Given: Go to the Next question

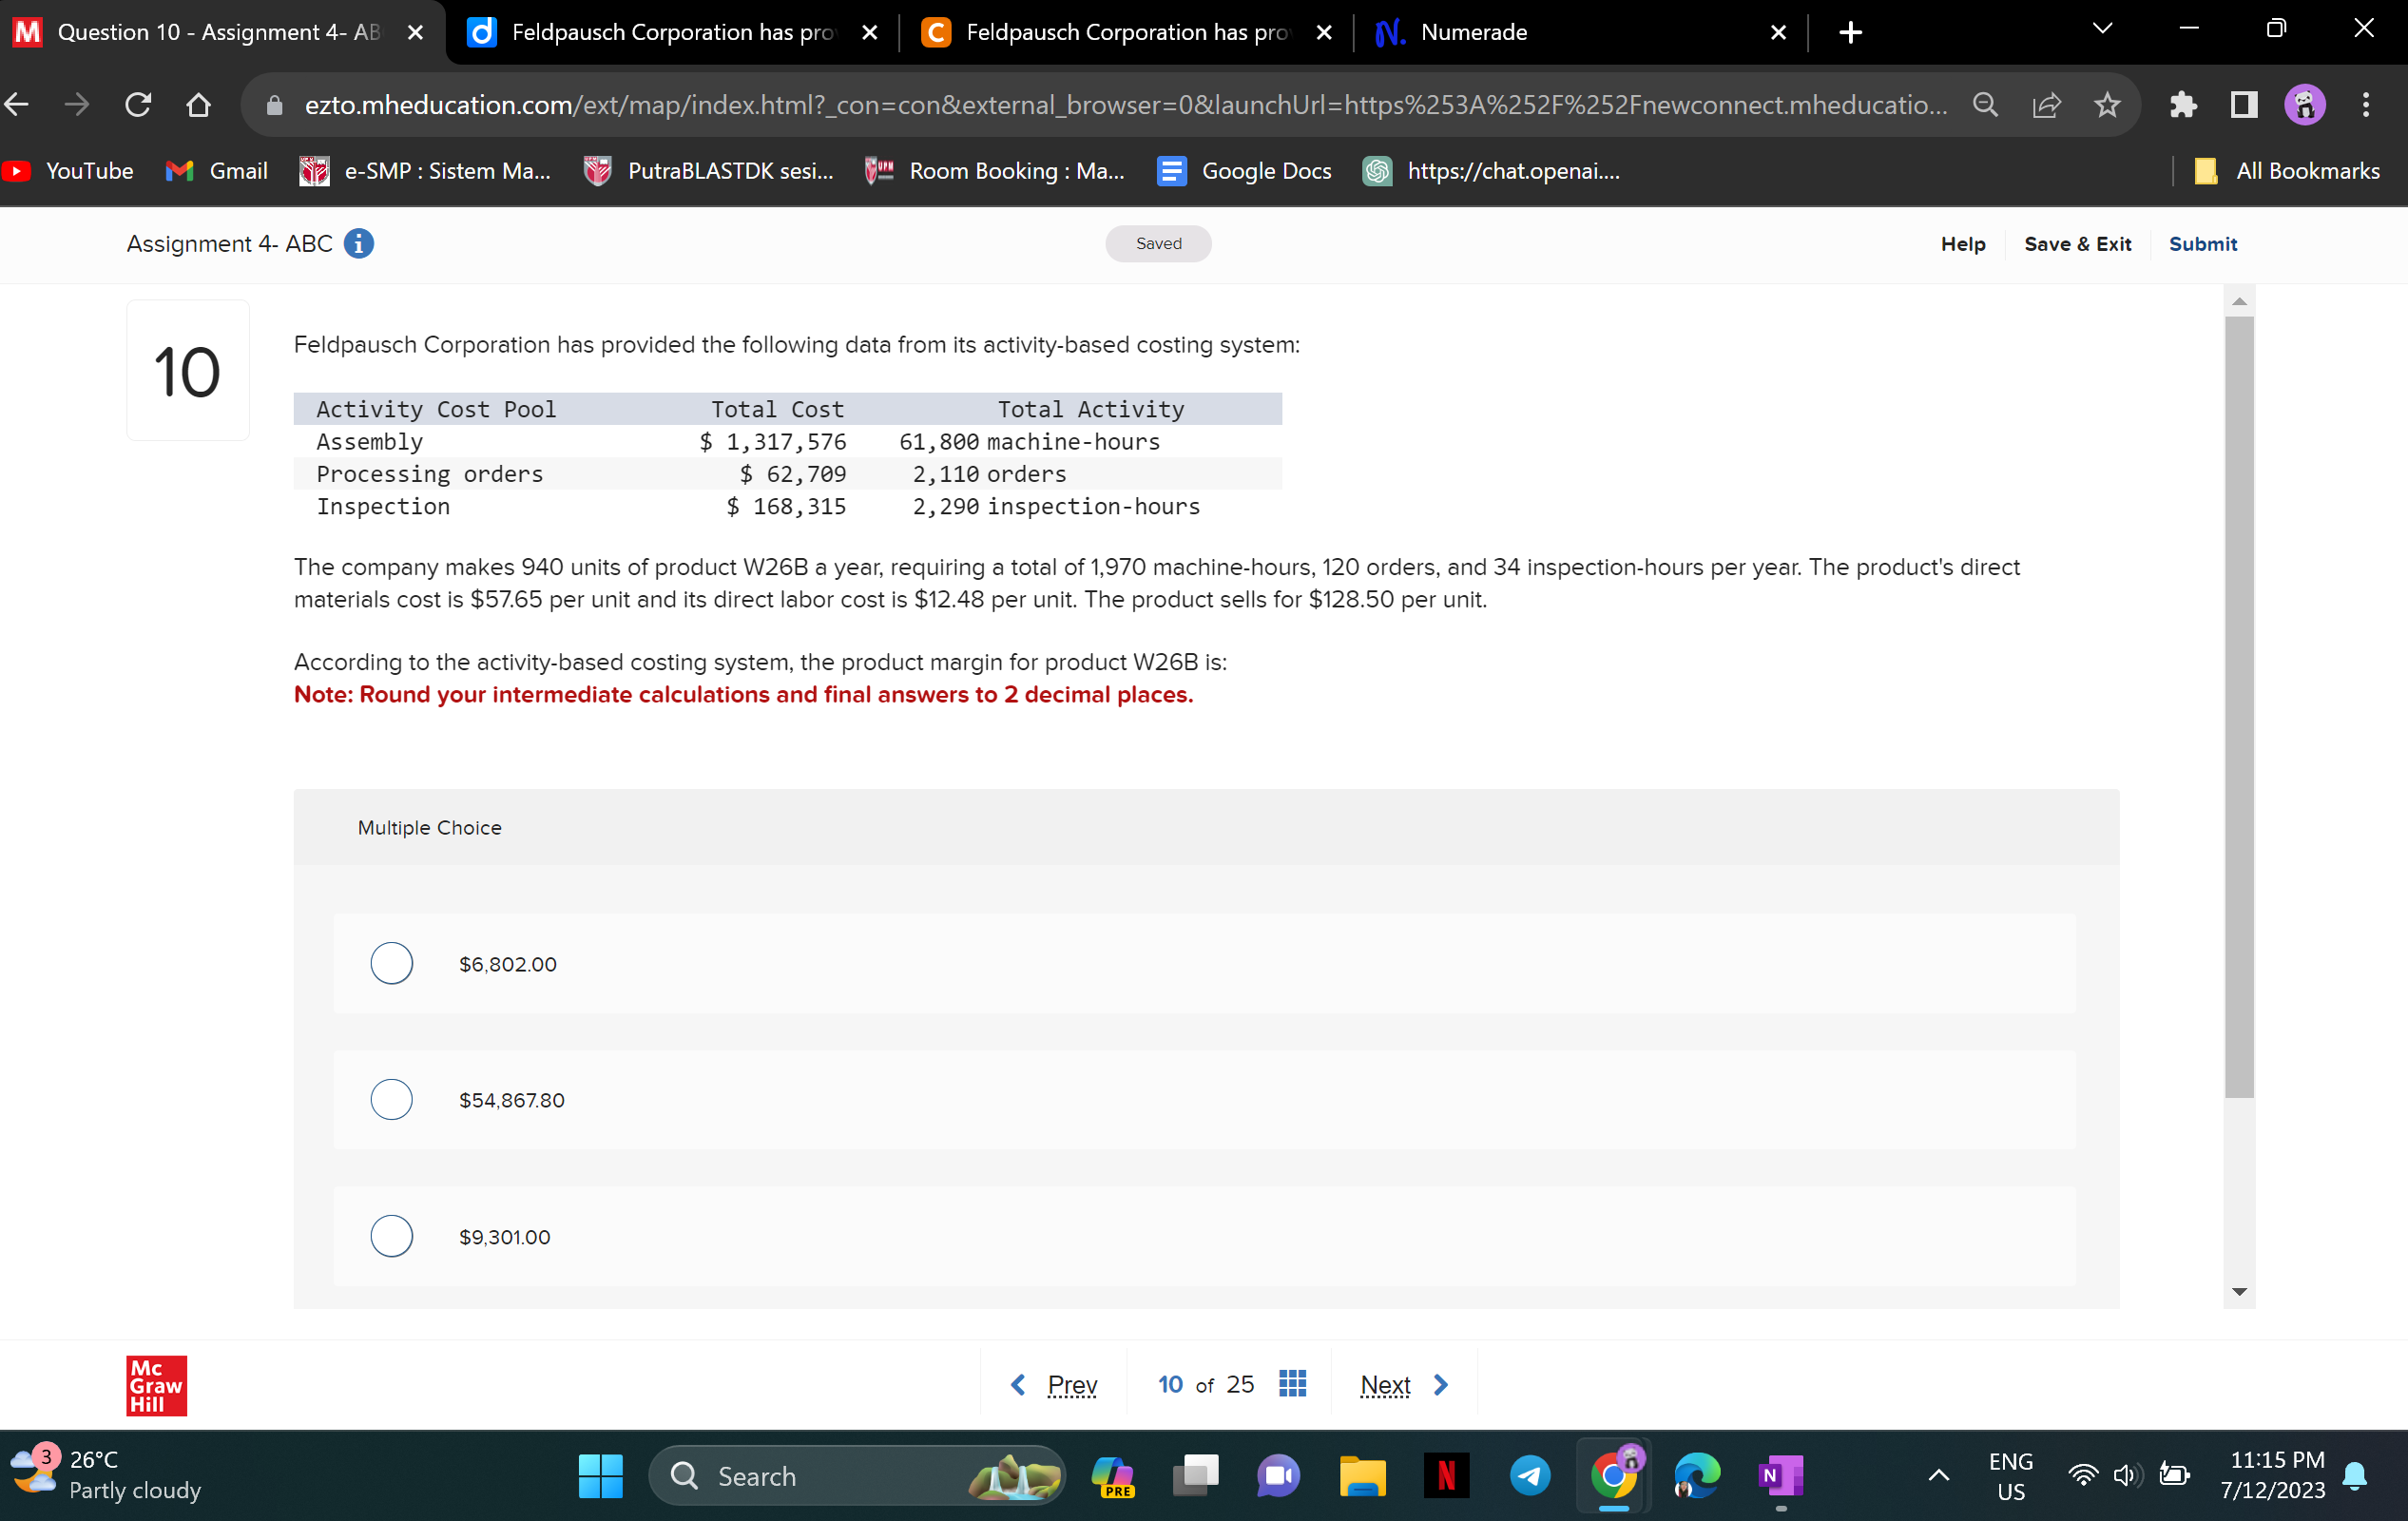Looking at the screenshot, I should pos(1400,1384).
